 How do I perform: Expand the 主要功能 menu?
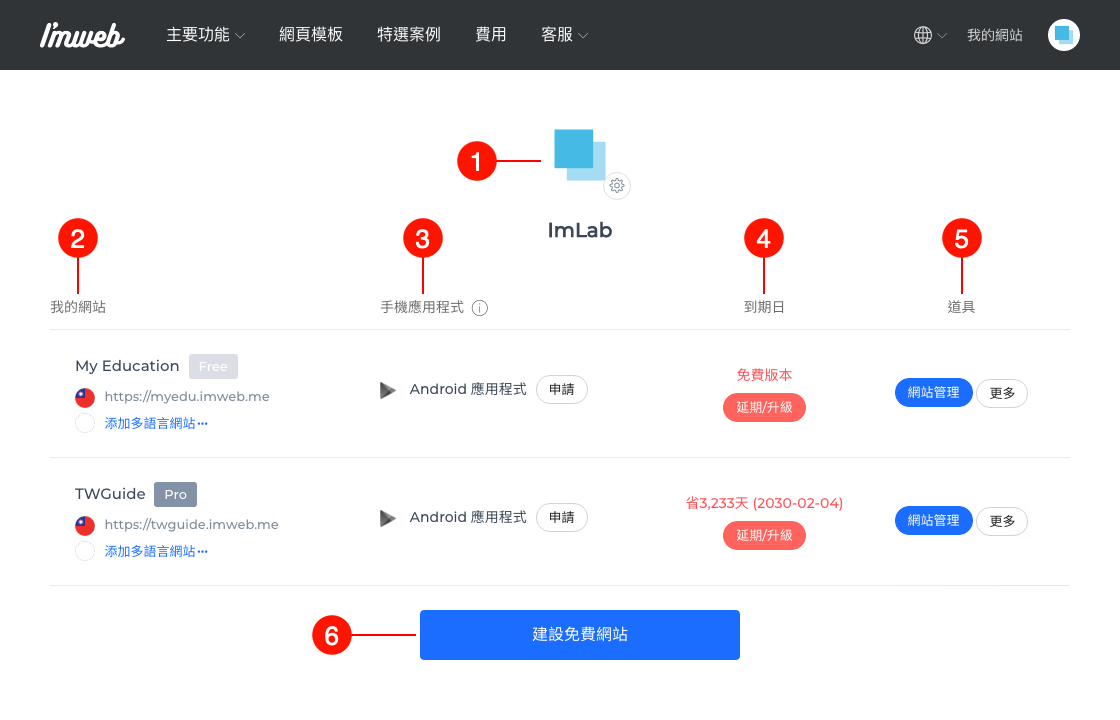click(x=206, y=34)
